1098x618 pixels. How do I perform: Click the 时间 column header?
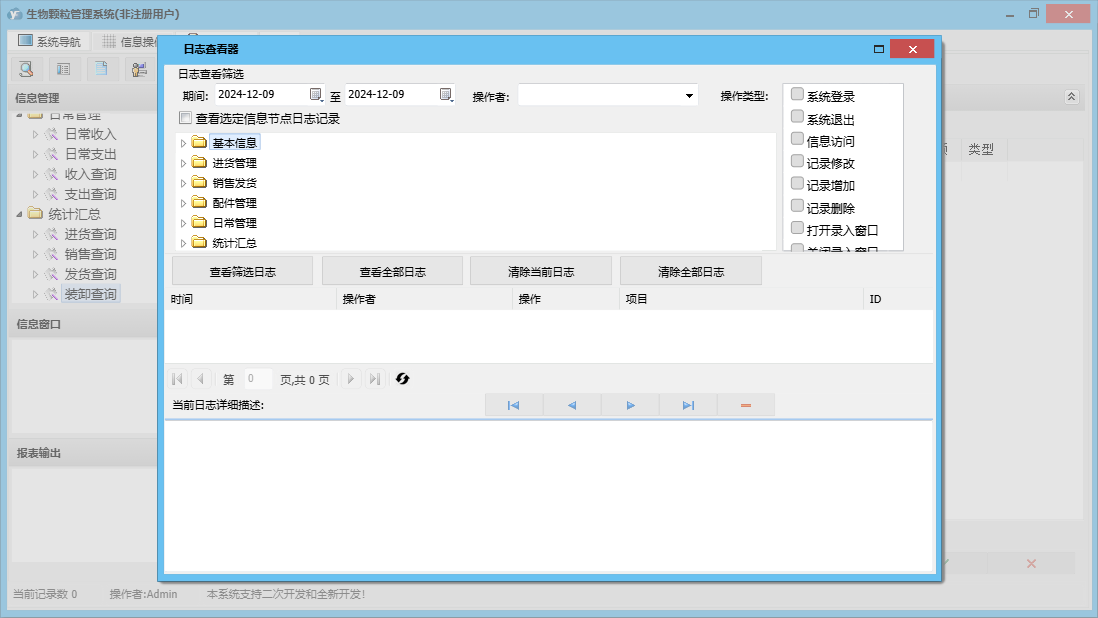(x=251, y=299)
